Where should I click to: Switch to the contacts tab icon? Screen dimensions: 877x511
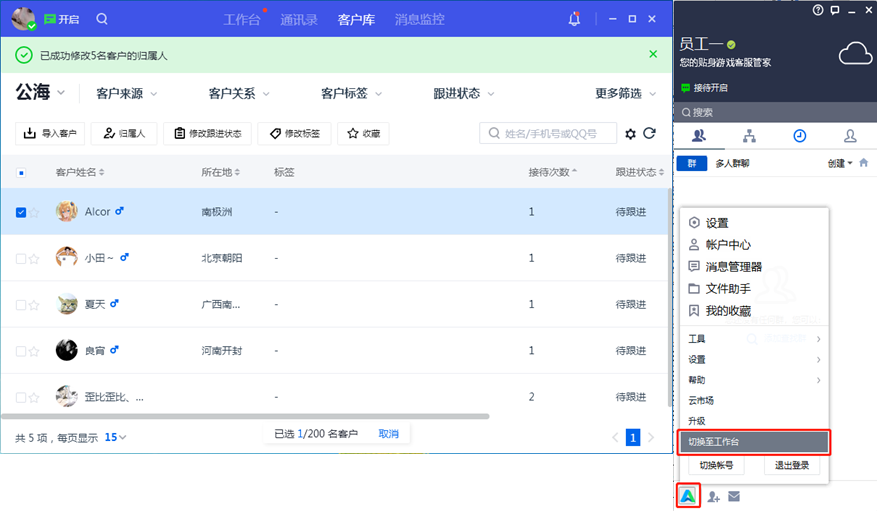pyautogui.click(x=699, y=136)
